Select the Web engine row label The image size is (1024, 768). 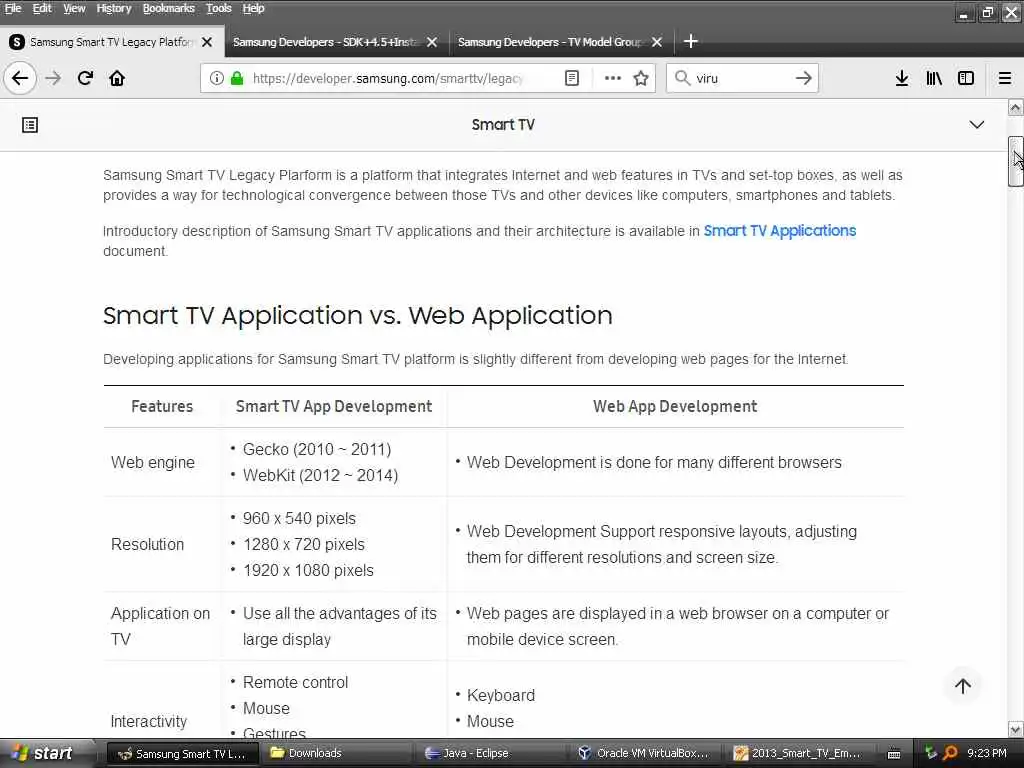[153, 462]
